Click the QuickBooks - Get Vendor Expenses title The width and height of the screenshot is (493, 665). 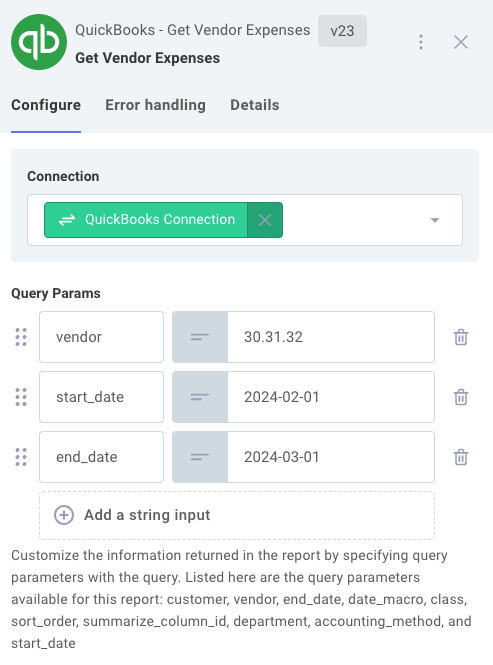[x=193, y=30]
